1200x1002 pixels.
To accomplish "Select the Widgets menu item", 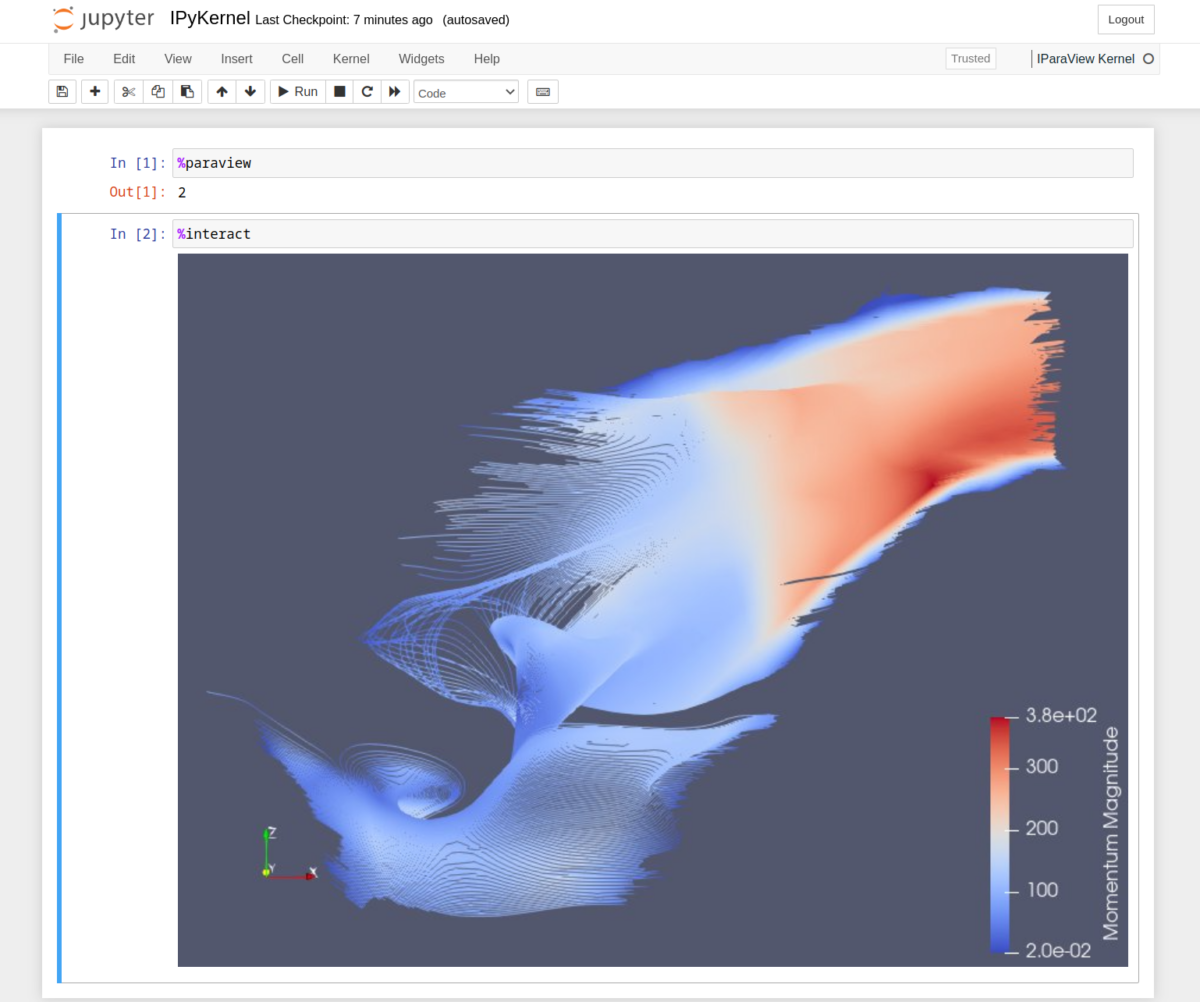I will 421,59.
